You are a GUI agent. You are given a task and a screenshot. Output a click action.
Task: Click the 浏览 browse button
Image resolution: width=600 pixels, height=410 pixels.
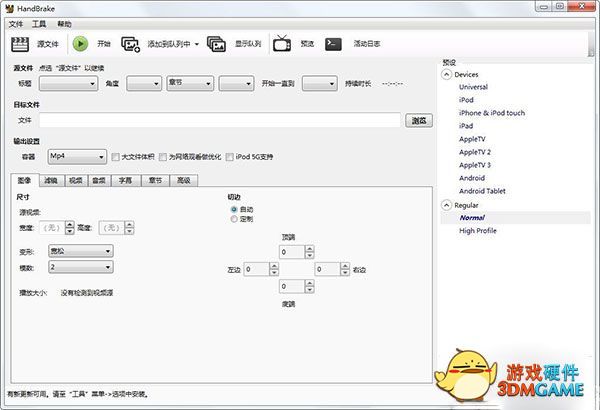point(419,121)
